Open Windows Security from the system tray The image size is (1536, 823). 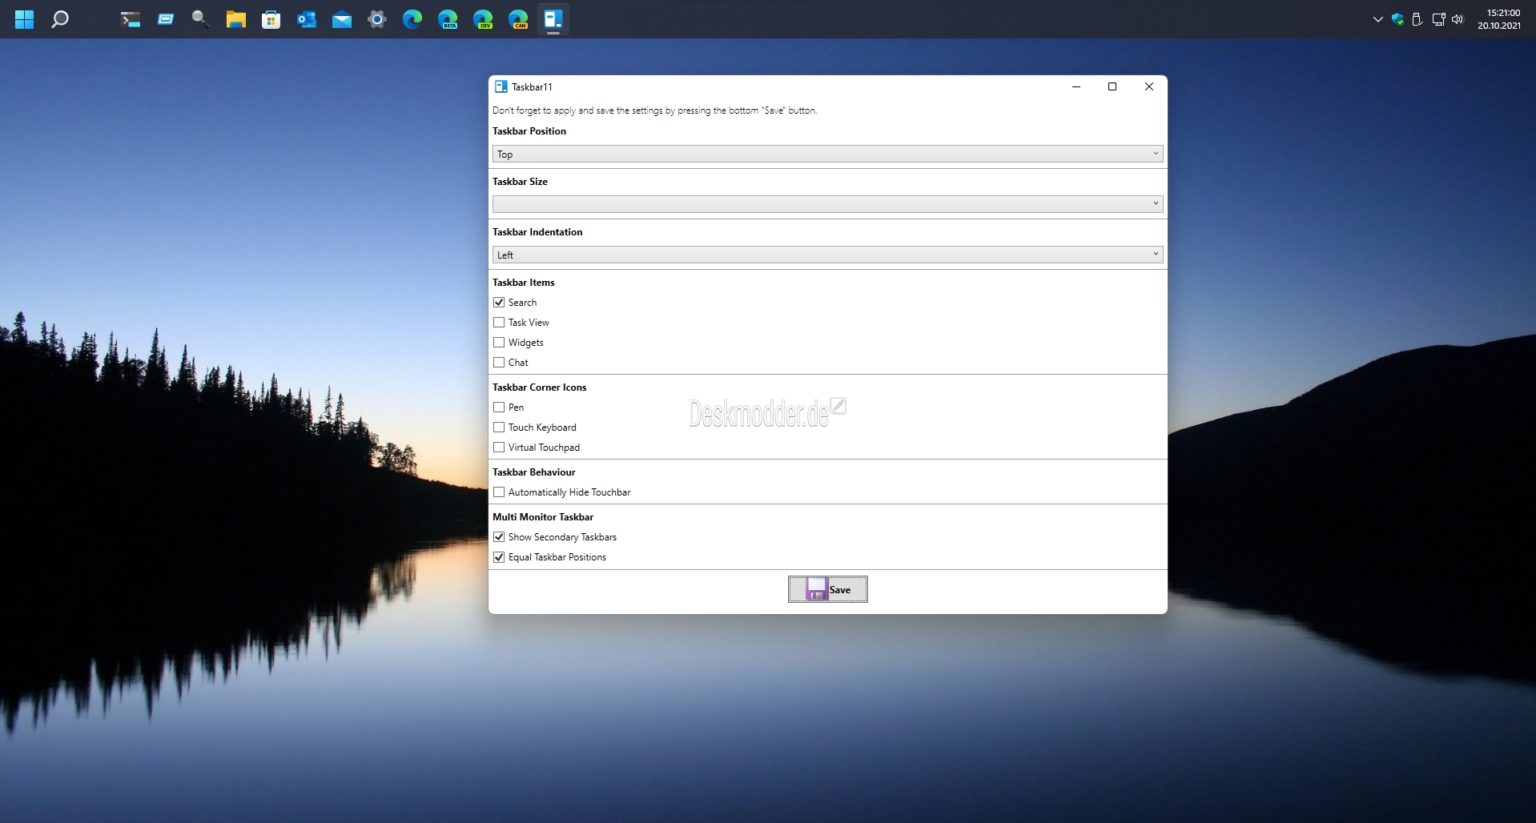click(x=1396, y=18)
